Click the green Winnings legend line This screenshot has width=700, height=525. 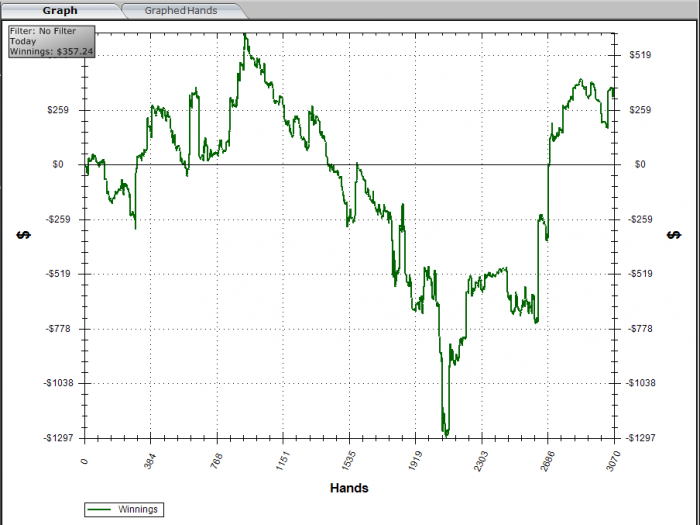pyautogui.click(x=99, y=509)
